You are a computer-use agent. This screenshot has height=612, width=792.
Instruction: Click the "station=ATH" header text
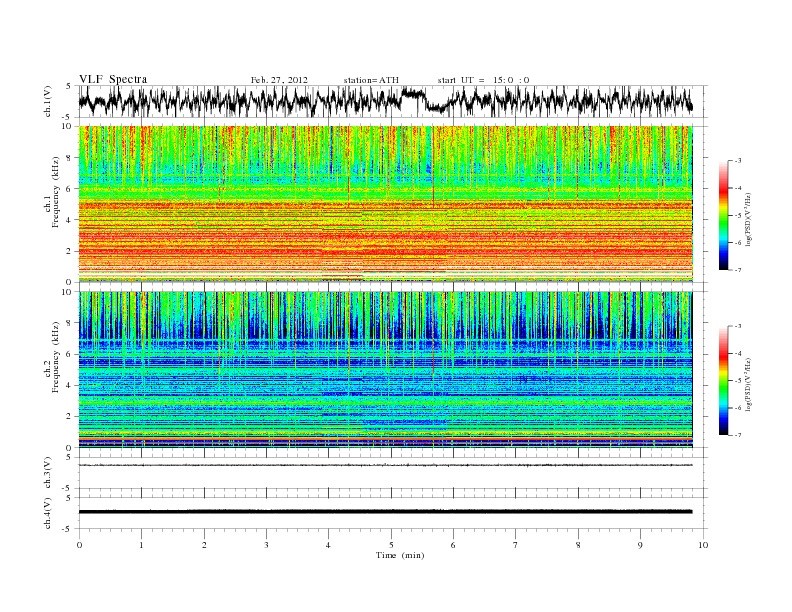click(371, 80)
